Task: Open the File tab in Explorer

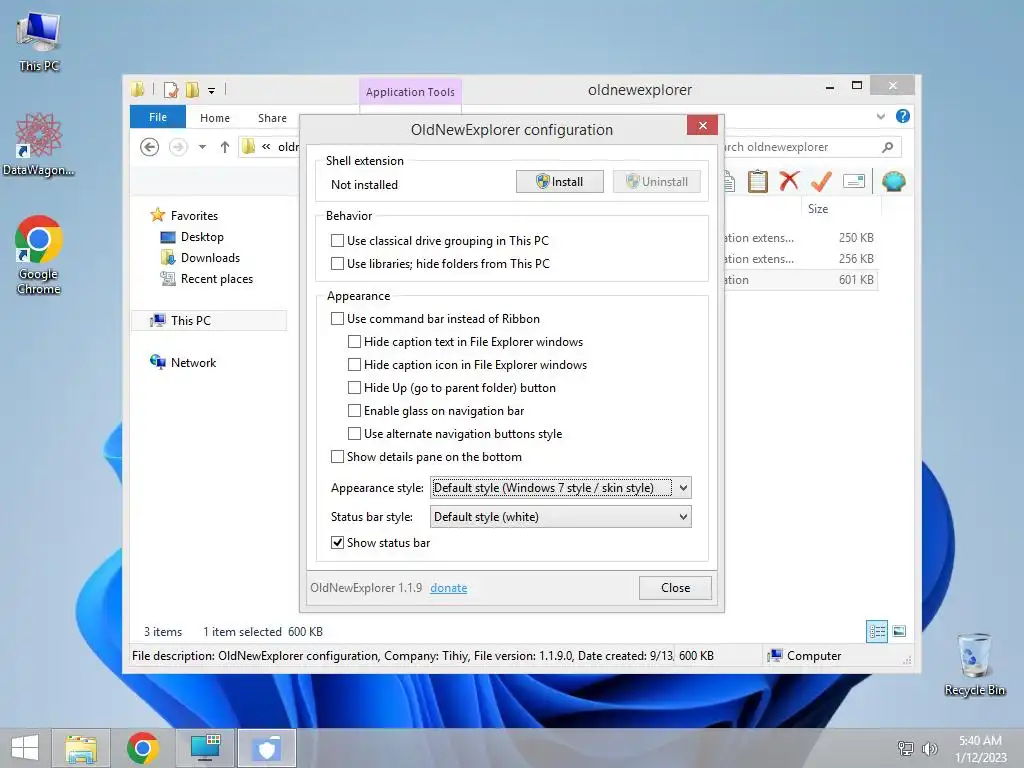Action: coord(157,117)
